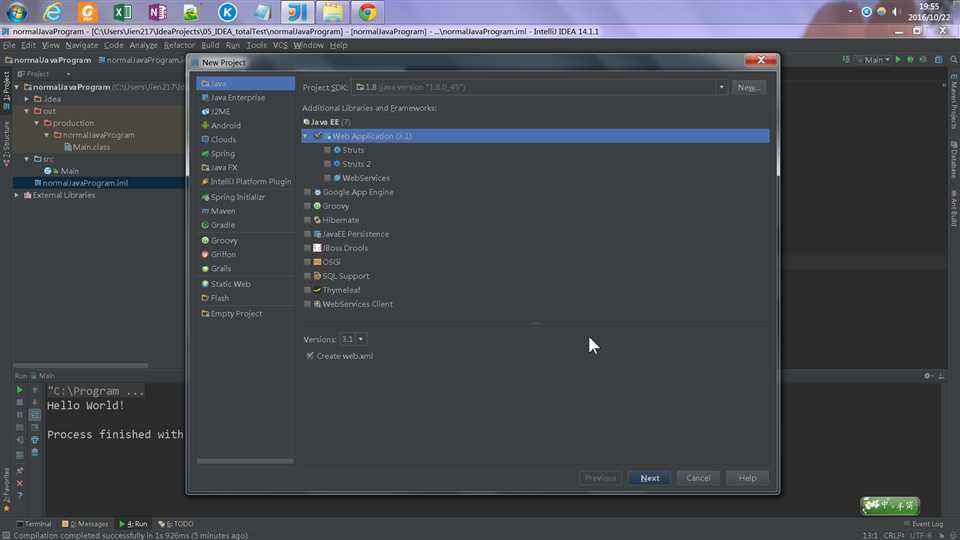Check the Struts 2 framework checkbox
Viewport: 960px width, 540px height.
[328, 164]
